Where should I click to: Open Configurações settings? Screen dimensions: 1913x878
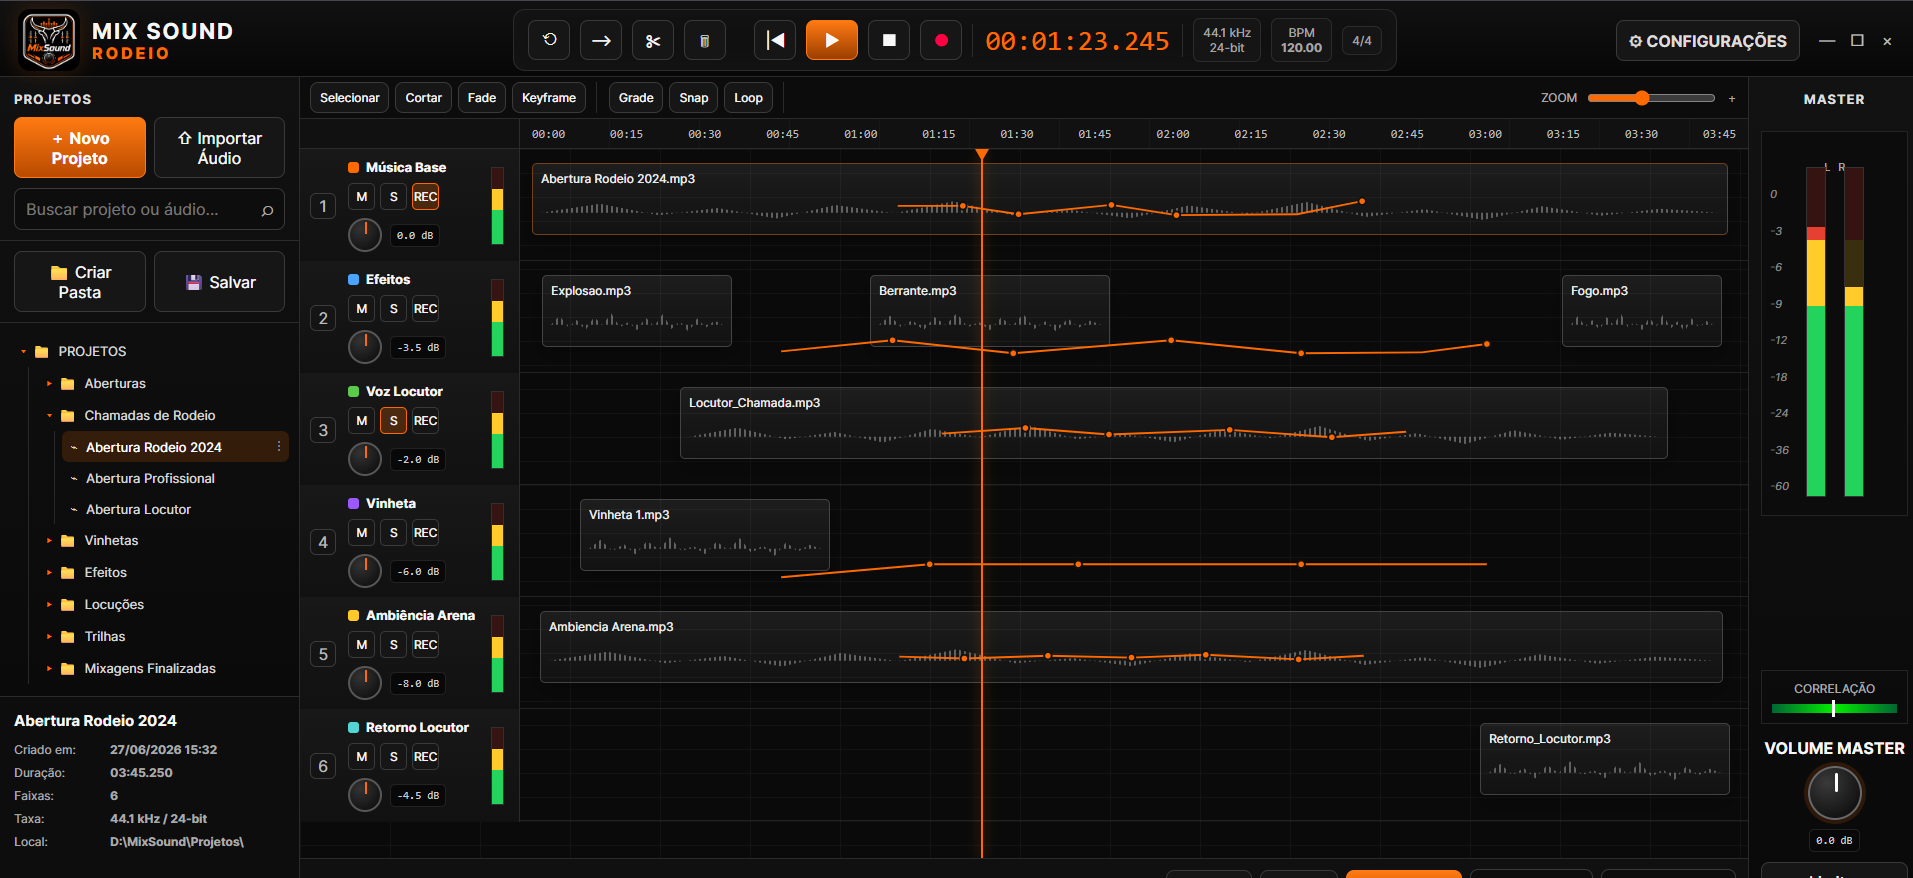pos(1708,41)
